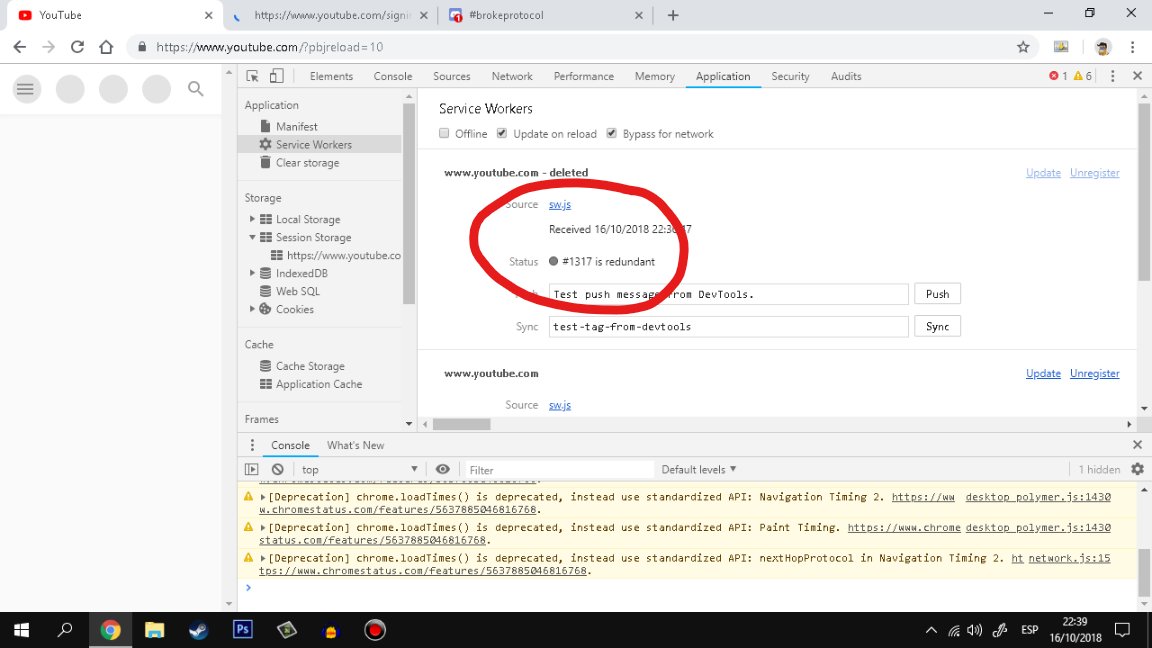Select Application Cache item
Screen dimensions: 1152x648
pos(320,384)
